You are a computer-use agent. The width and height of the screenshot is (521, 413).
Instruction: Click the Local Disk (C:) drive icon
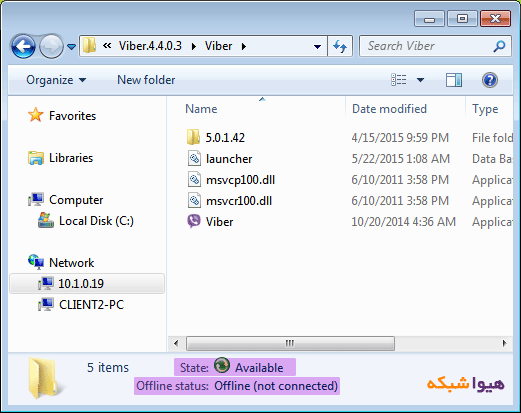click(46, 220)
